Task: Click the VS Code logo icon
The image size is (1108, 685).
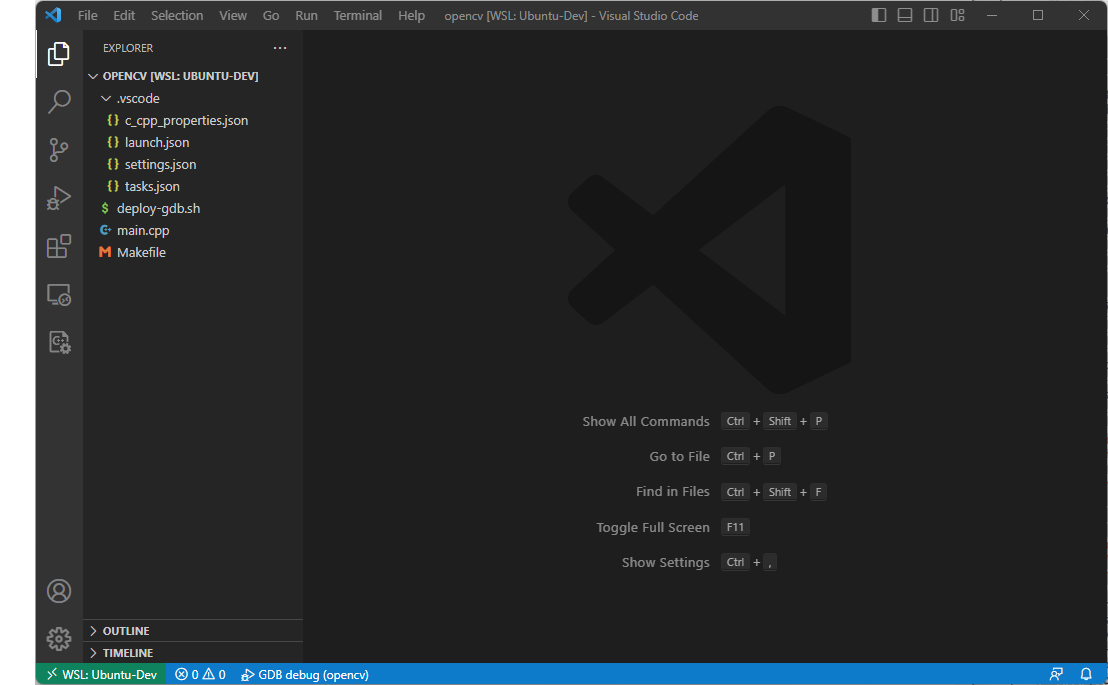Action: coord(53,15)
